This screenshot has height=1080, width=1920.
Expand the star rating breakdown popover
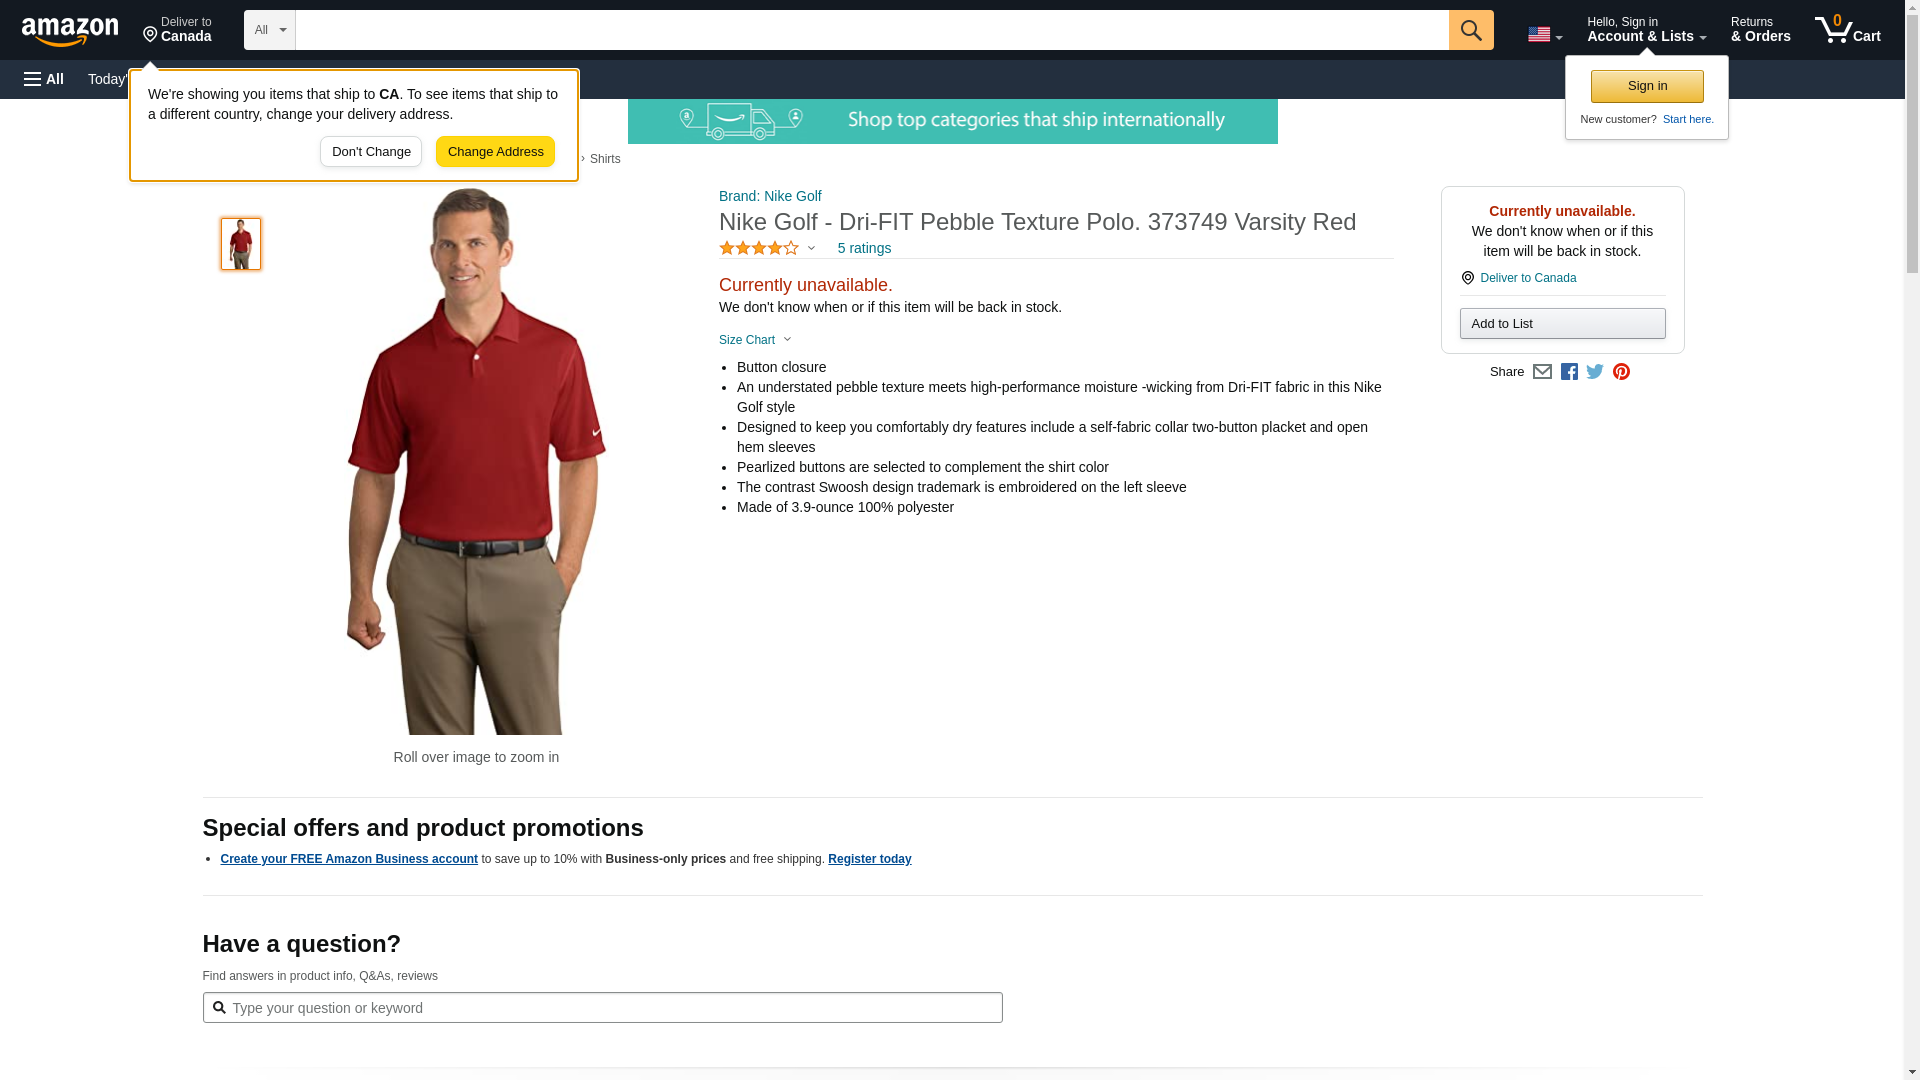click(767, 248)
